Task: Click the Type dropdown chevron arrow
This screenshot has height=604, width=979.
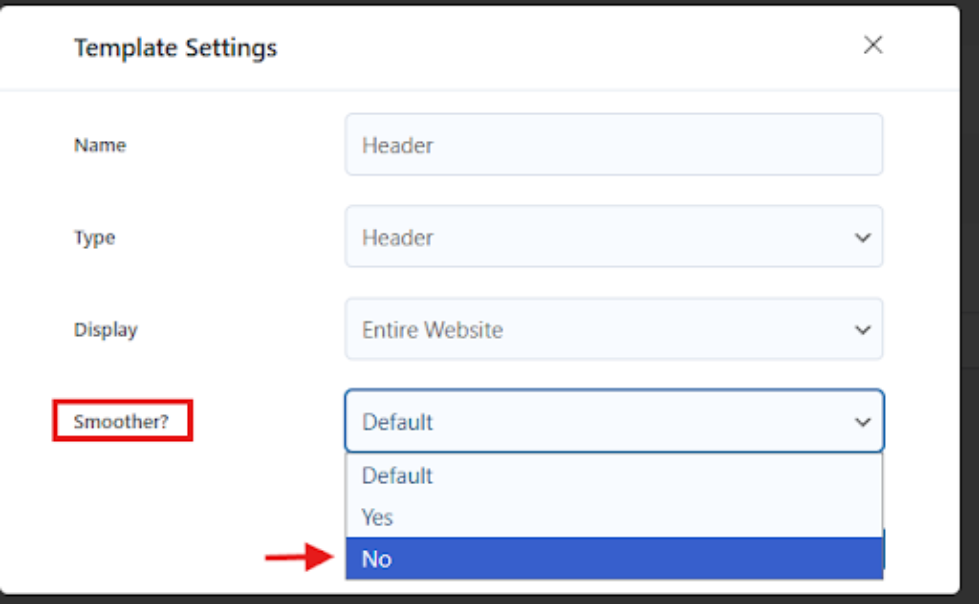Action: [862, 238]
